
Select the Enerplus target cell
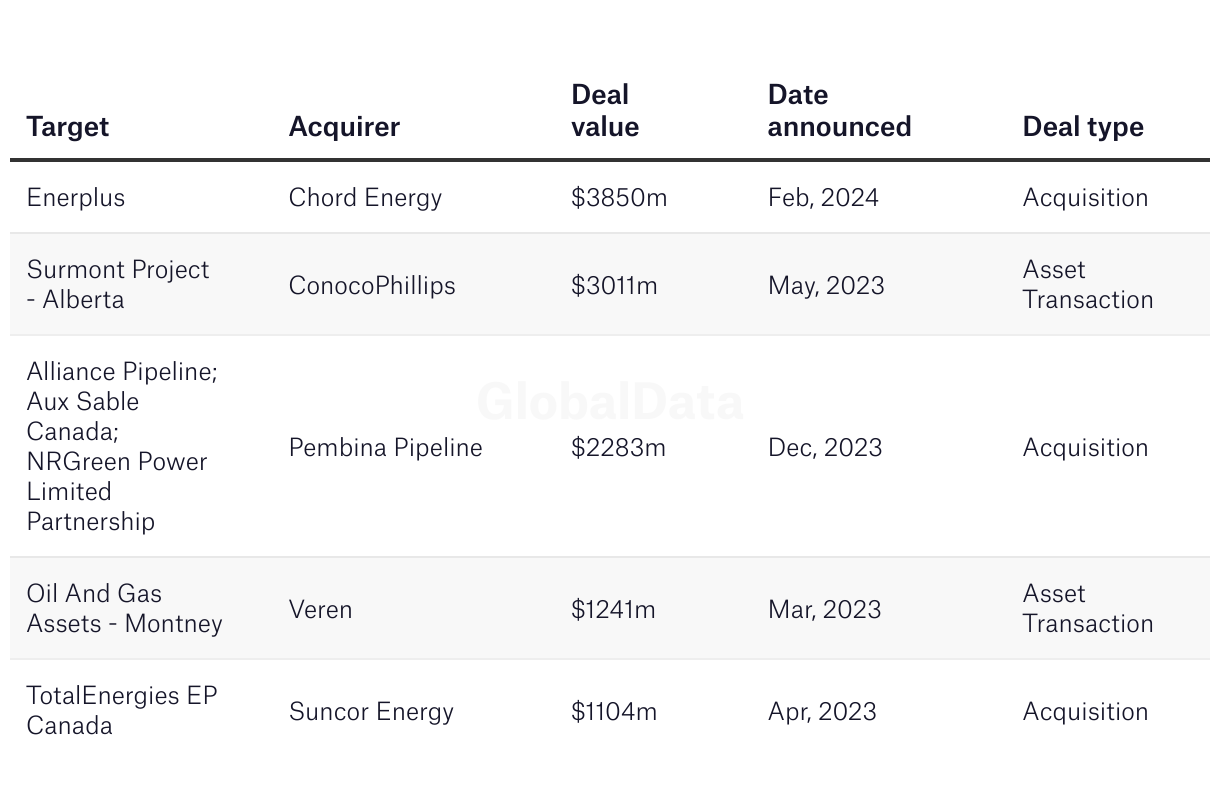click(x=76, y=197)
